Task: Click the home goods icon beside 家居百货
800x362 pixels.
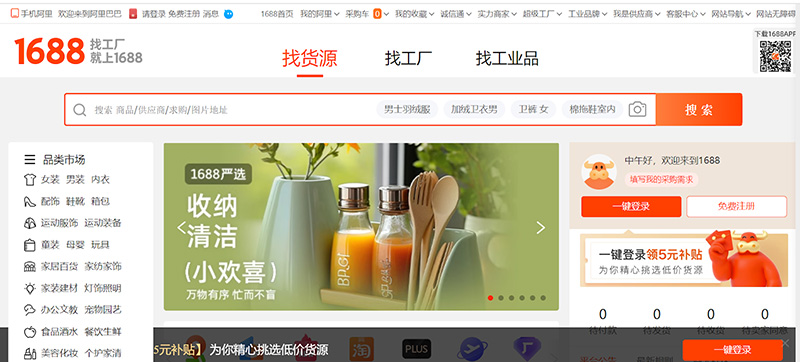Action: (x=30, y=266)
